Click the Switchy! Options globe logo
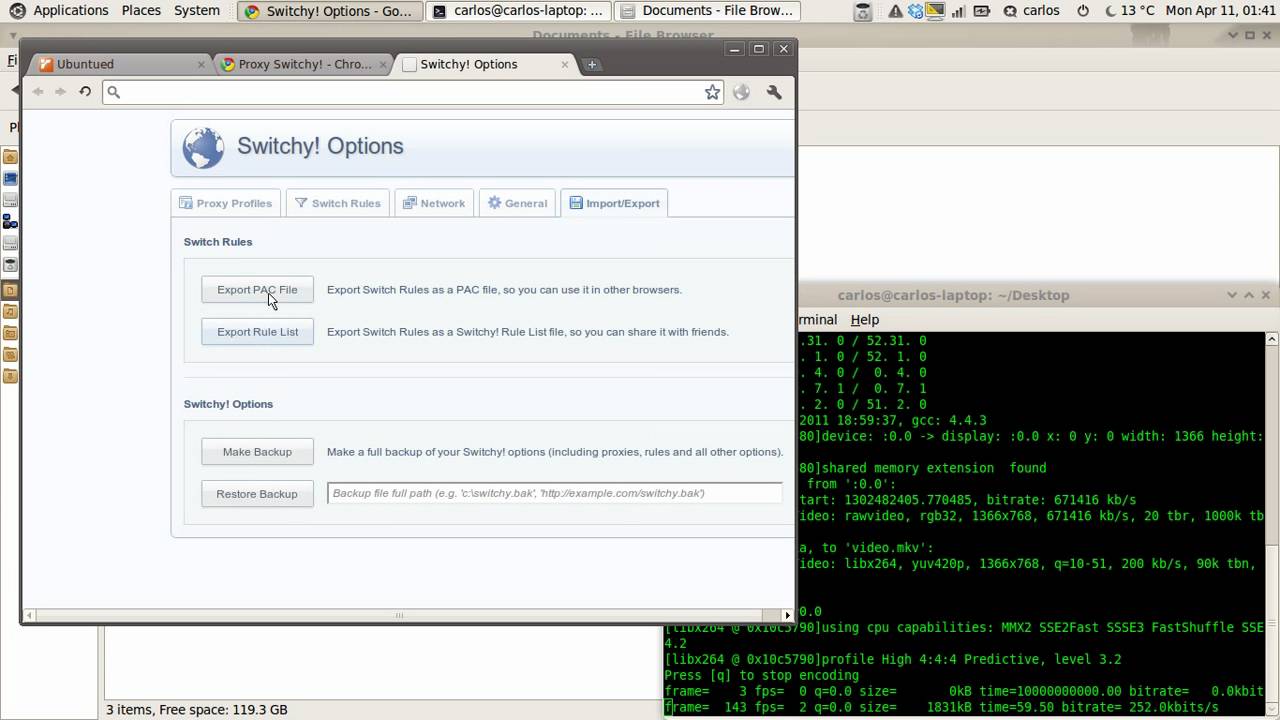The height and width of the screenshot is (720, 1280). [203, 148]
